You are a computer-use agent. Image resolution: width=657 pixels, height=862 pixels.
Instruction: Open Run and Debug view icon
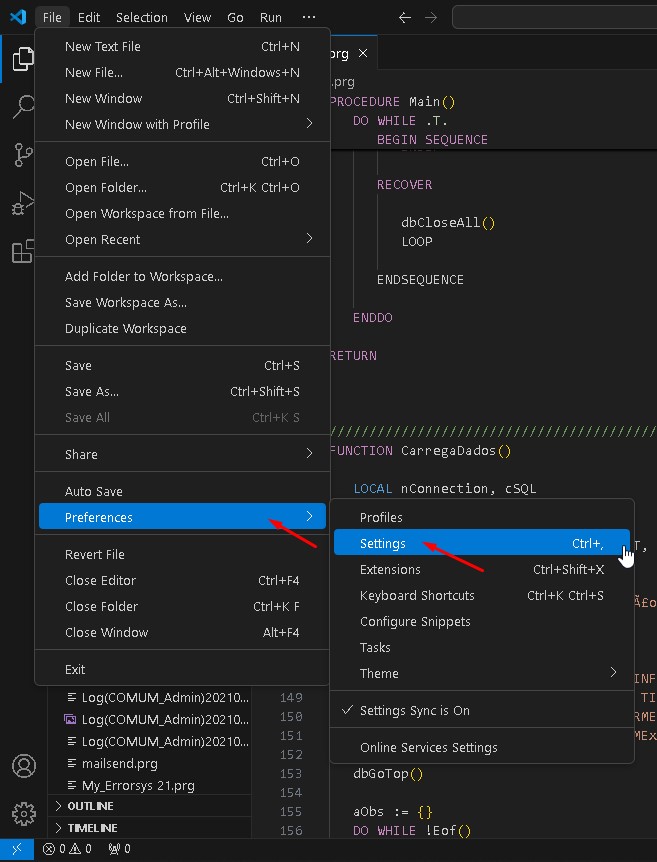pyautogui.click(x=22, y=204)
